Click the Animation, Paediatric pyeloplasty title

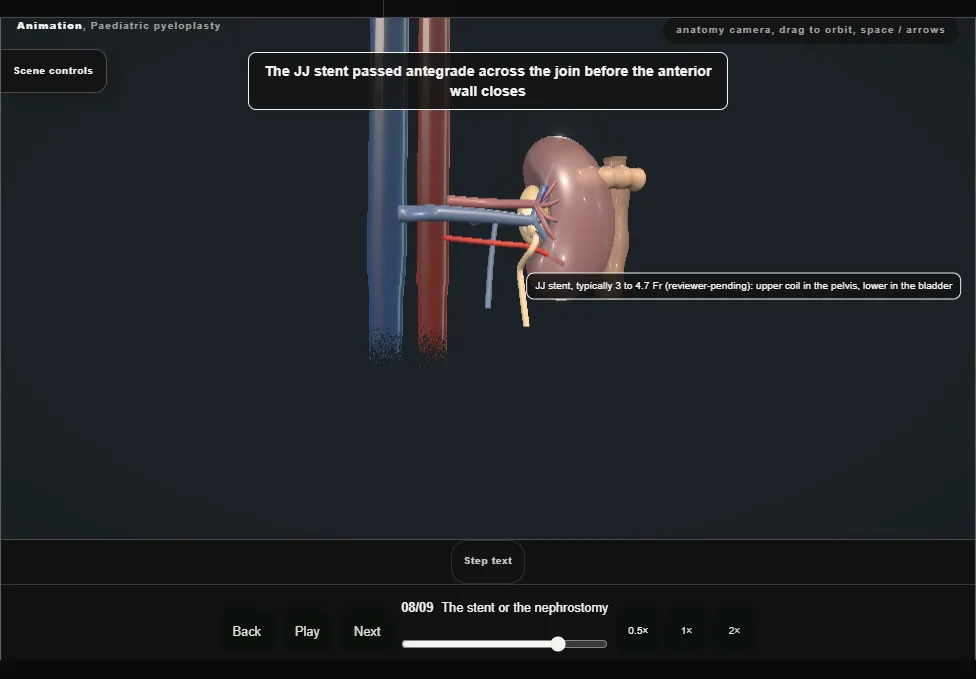tap(118, 26)
